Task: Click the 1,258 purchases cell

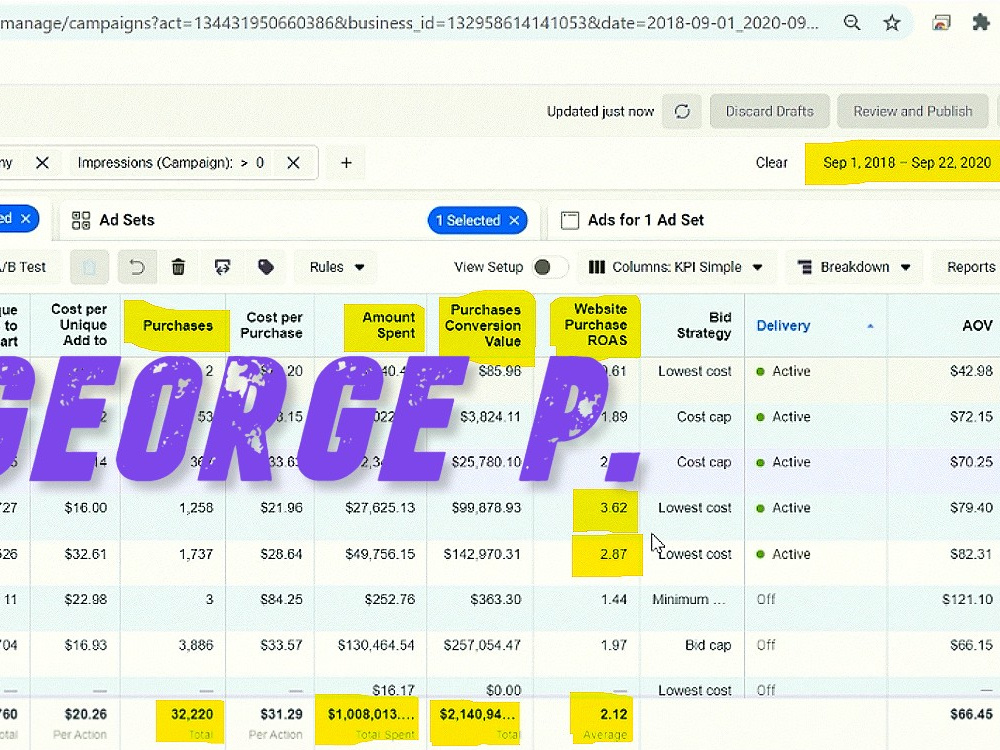Action: pyautogui.click(x=196, y=508)
